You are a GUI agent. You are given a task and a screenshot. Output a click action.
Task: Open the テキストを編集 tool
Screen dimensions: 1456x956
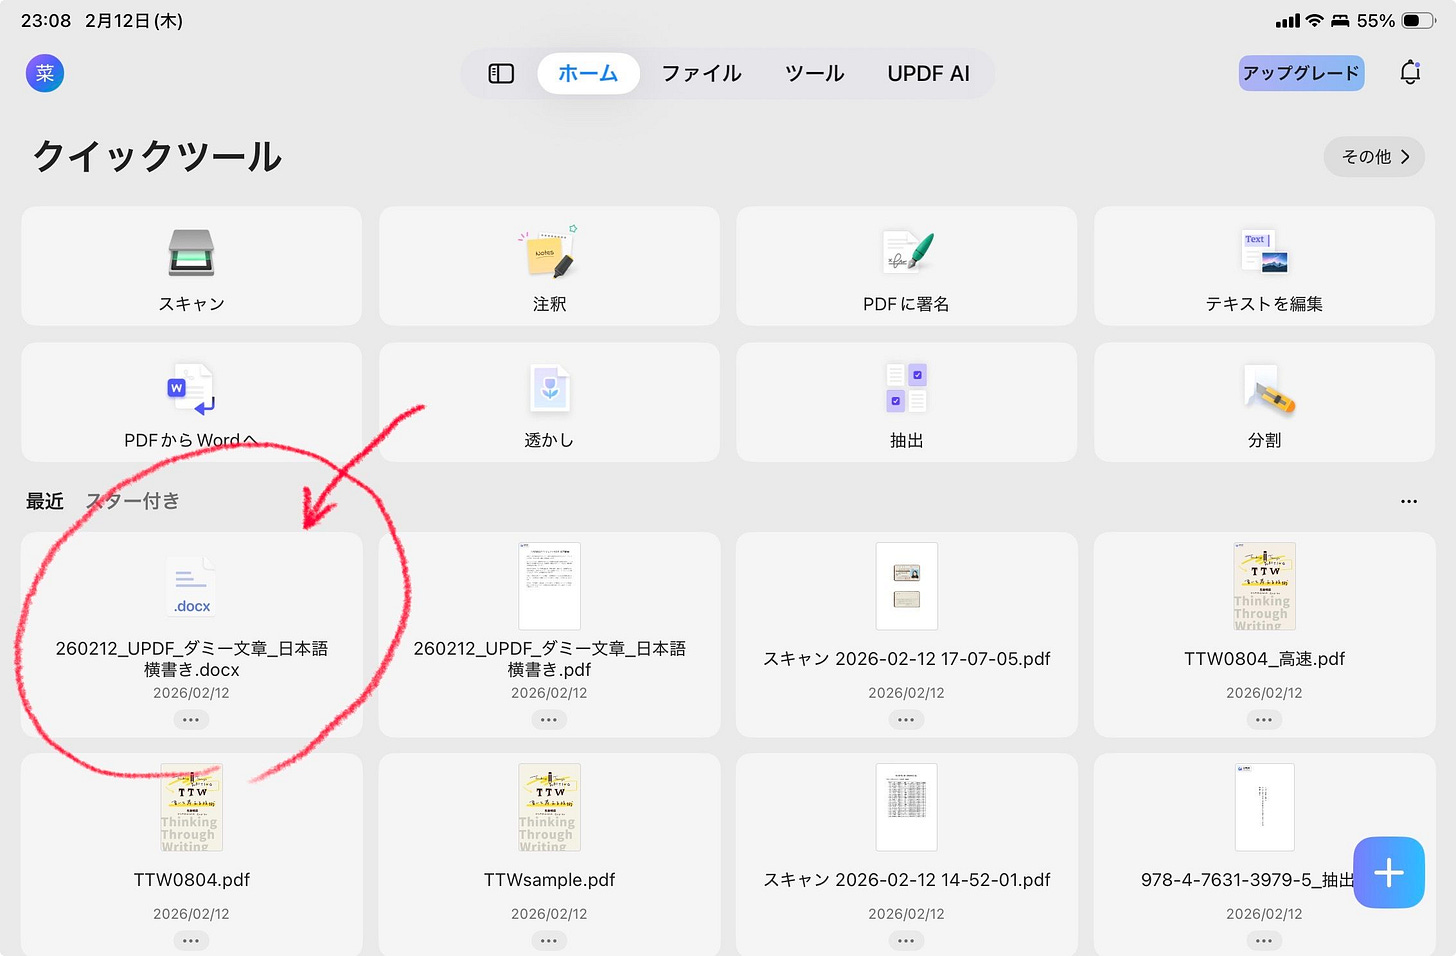(x=1264, y=266)
